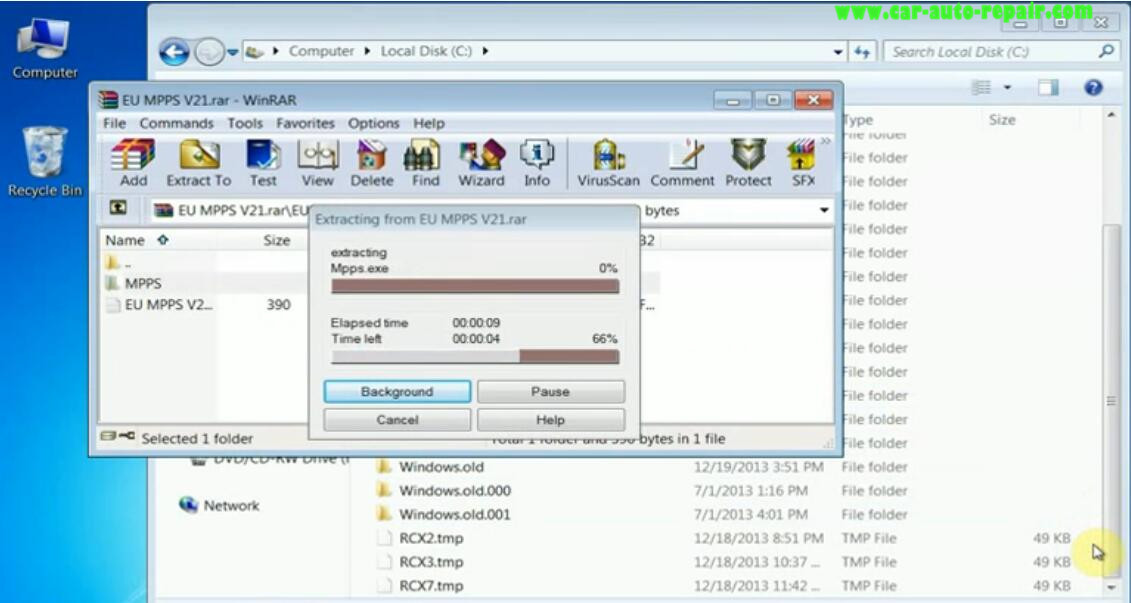The width and height of the screenshot is (1131, 603).
Task: Click the search magnifier icon
Action: (x=1106, y=51)
